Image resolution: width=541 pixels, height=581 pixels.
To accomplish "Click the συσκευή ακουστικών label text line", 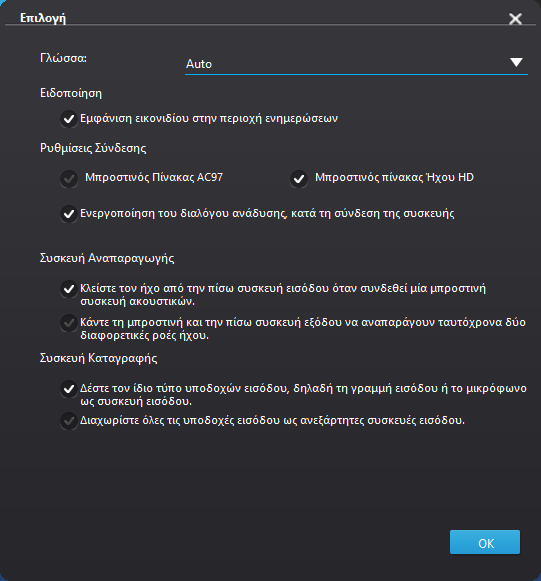I will [x=137, y=301].
